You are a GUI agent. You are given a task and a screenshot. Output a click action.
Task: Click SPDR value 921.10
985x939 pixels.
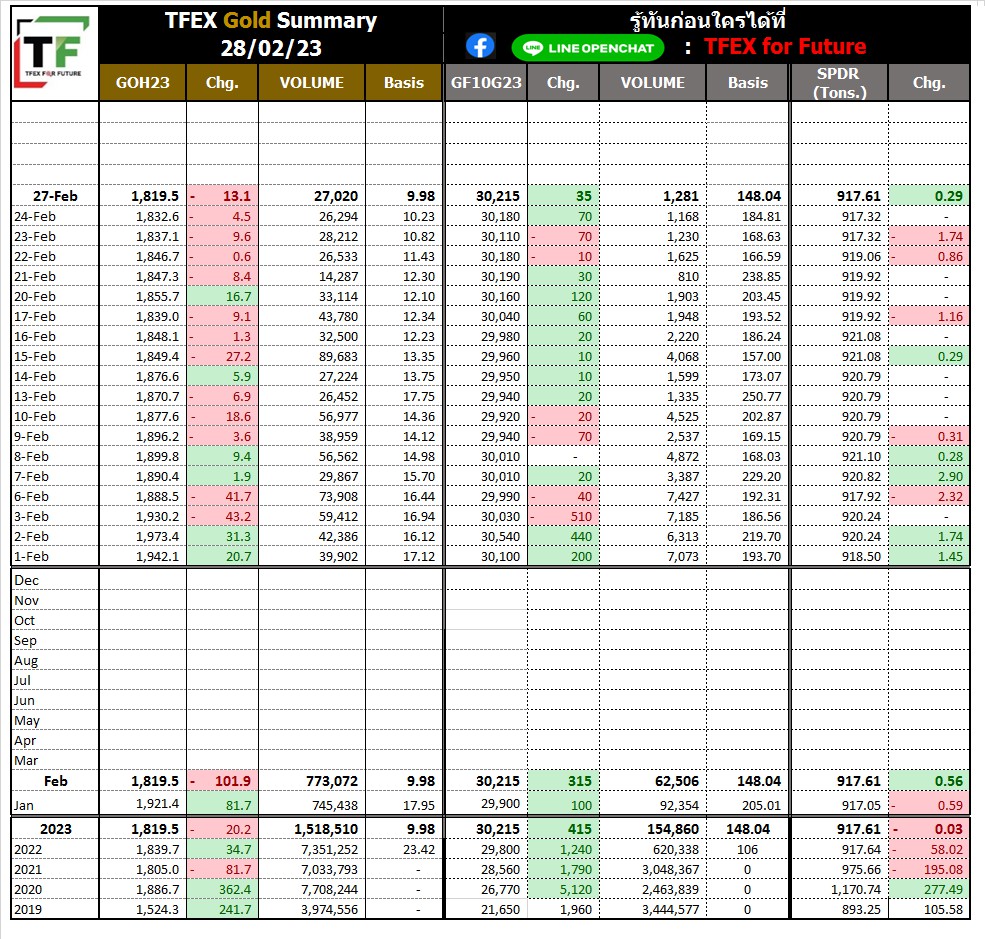[x=861, y=457]
